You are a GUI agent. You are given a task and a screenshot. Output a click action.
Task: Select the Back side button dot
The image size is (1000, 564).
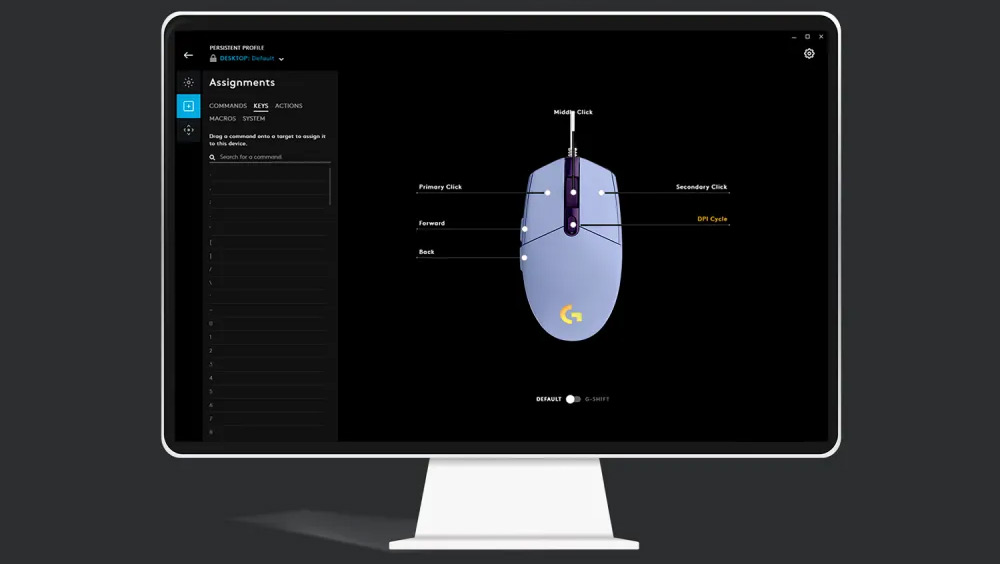pos(524,258)
